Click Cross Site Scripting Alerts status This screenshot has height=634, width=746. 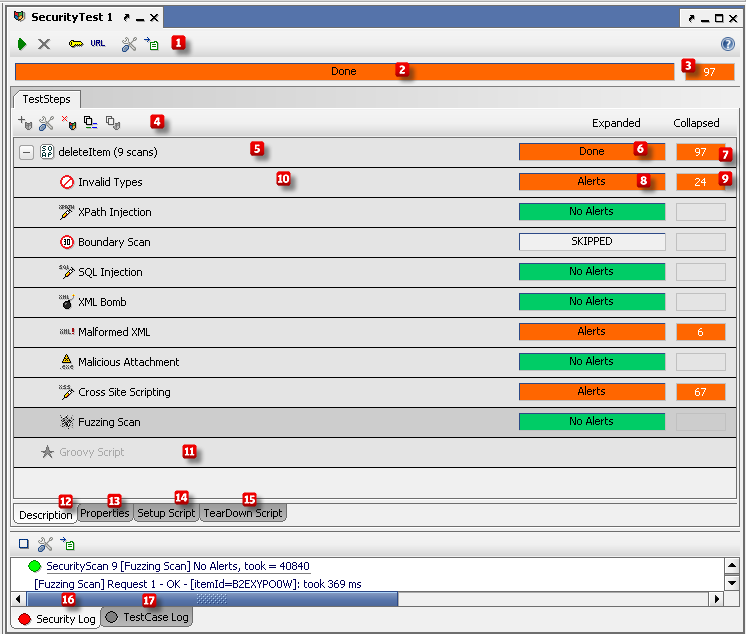[592, 391]
